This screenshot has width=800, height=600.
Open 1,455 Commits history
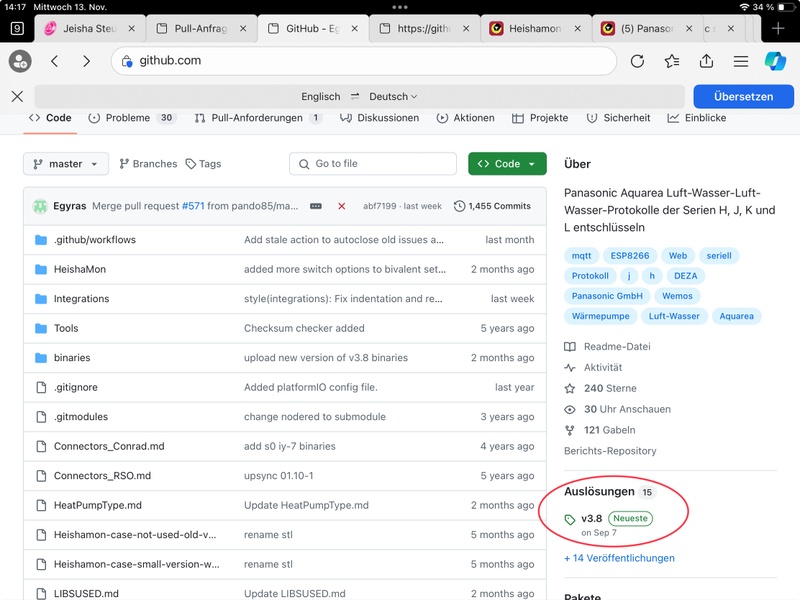coord(492,206)
